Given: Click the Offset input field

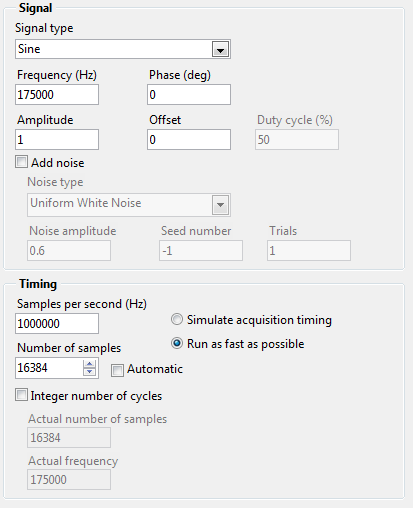Looking at the screenshot, I should coord(189,140).
